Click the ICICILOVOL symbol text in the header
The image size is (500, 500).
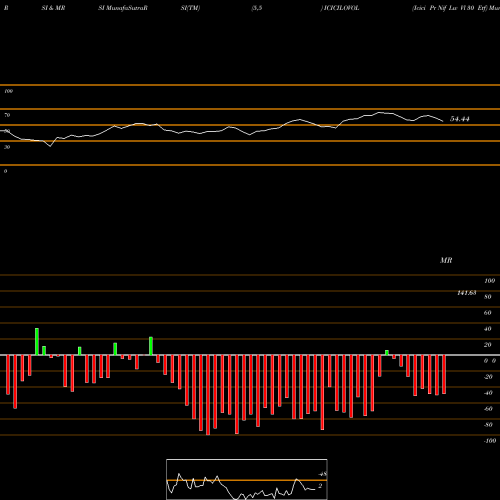click(341, 8)
